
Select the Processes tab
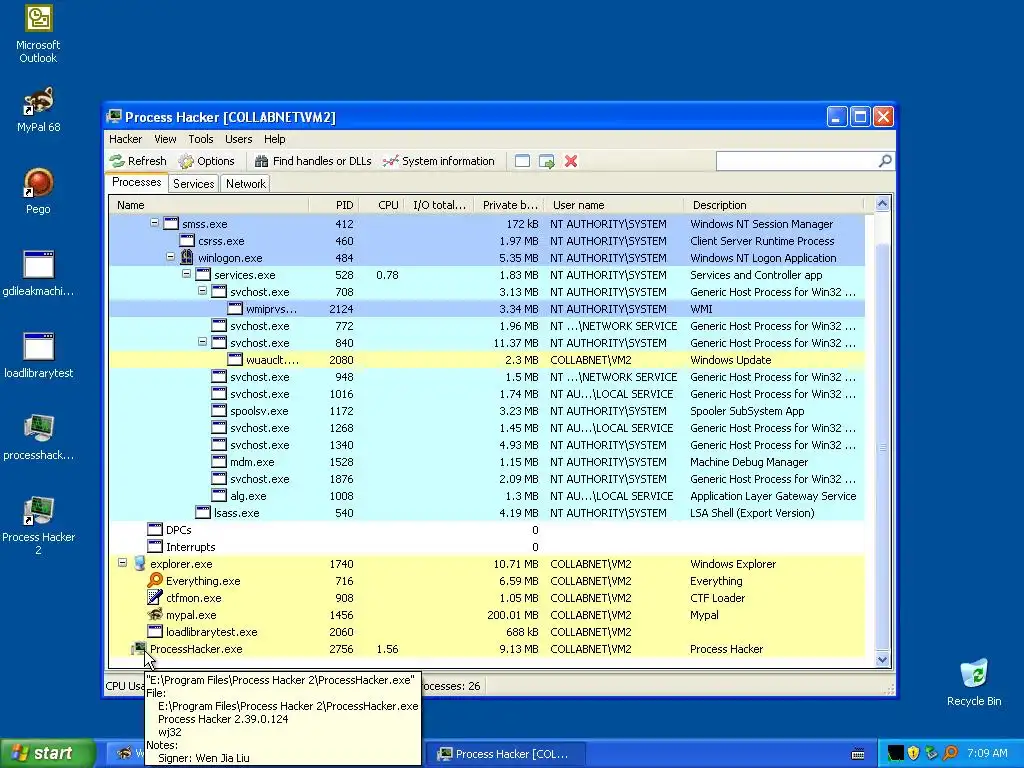(x=136, y=182)
